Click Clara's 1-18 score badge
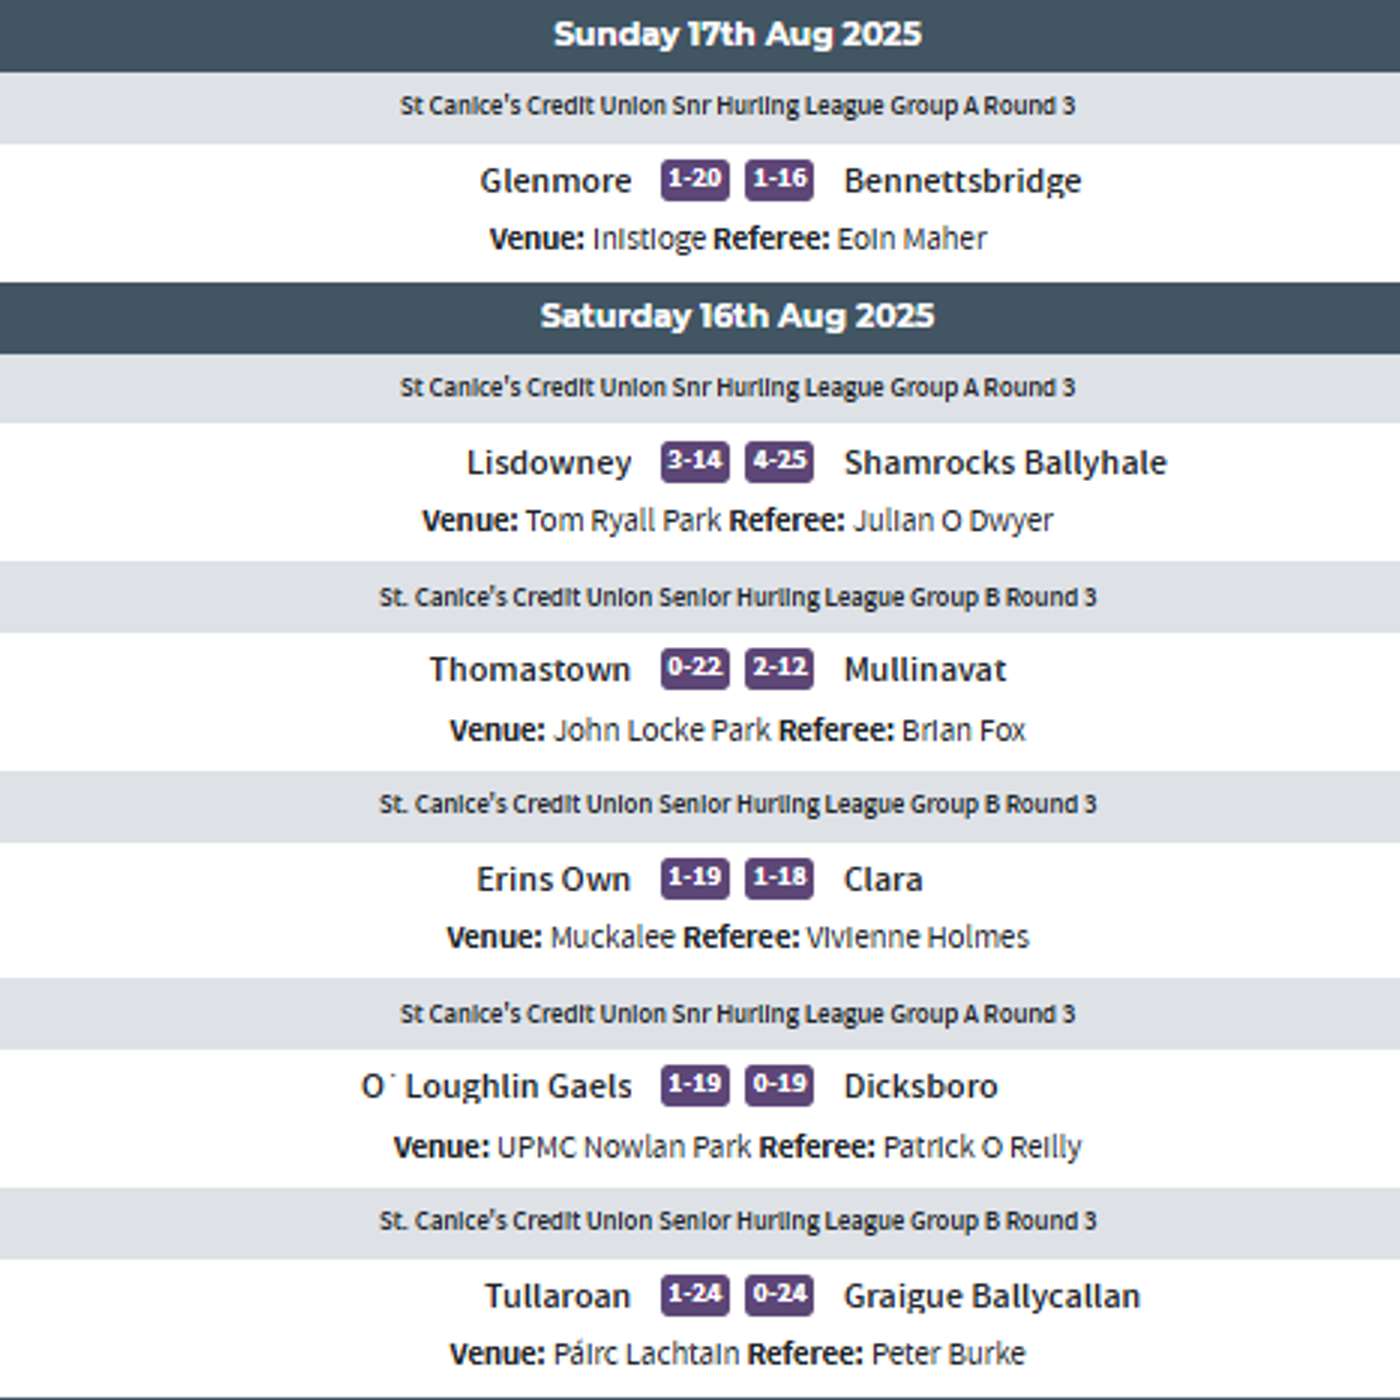1400x1400 pixels. [x=779, y=878]
